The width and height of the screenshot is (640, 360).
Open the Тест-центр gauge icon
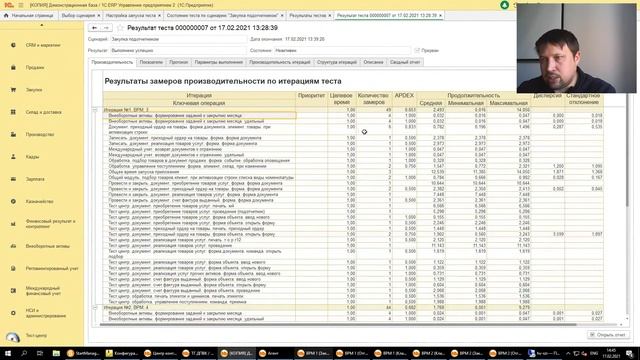click(x=13, y=337)
